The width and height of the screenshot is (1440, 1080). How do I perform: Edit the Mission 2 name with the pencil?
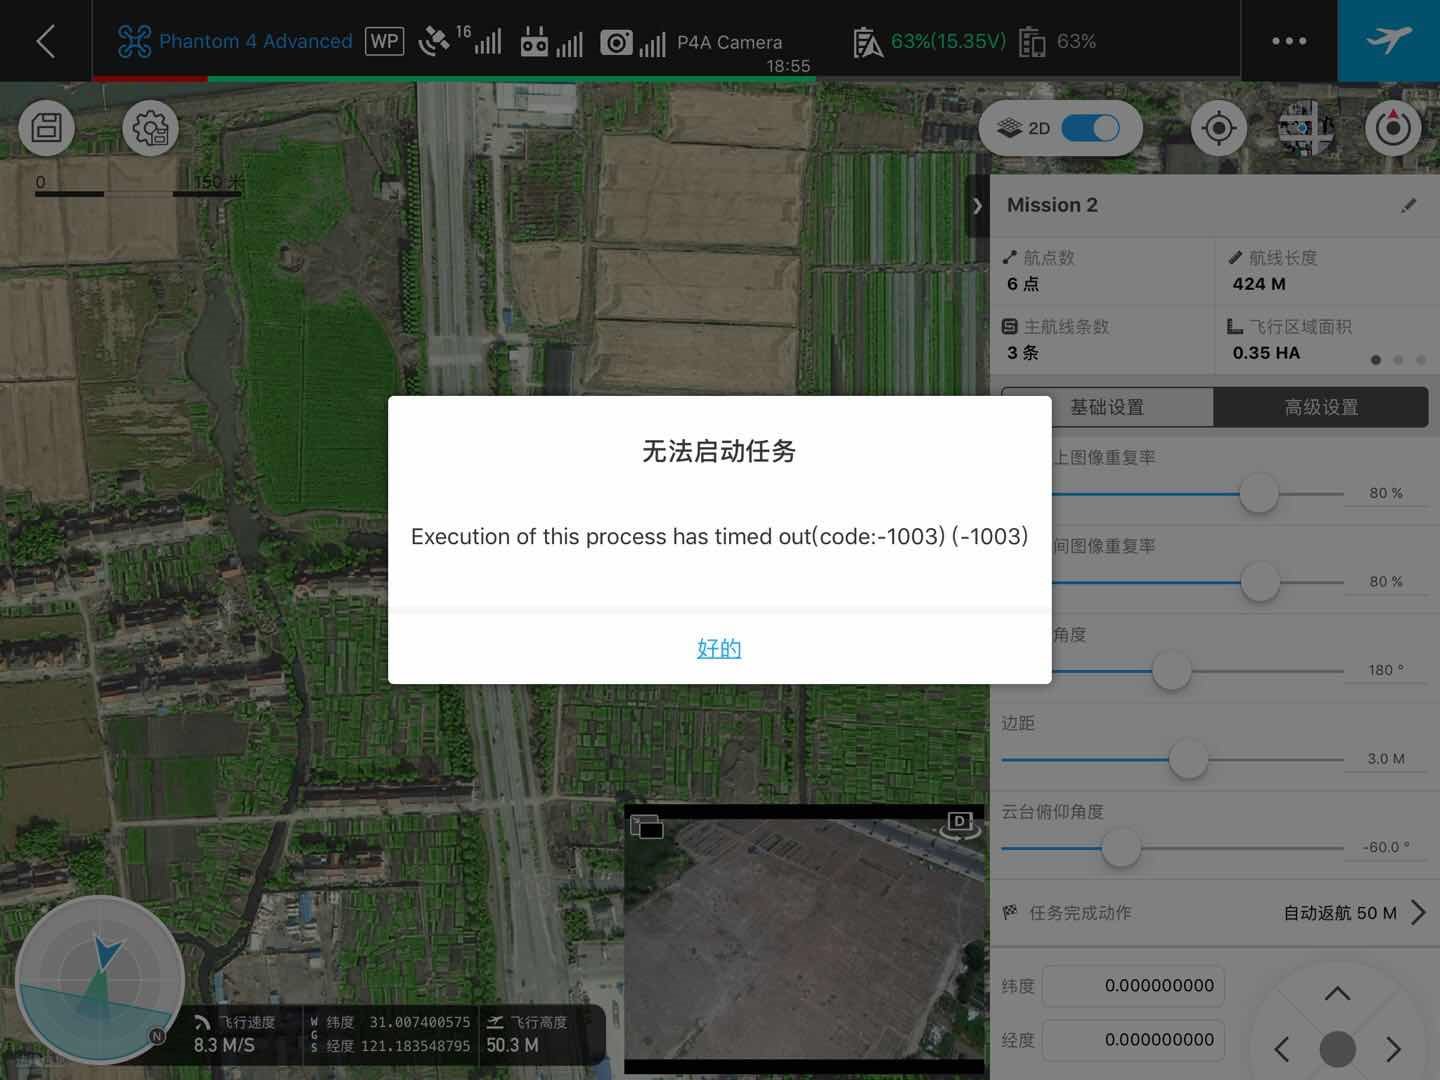1408,205
